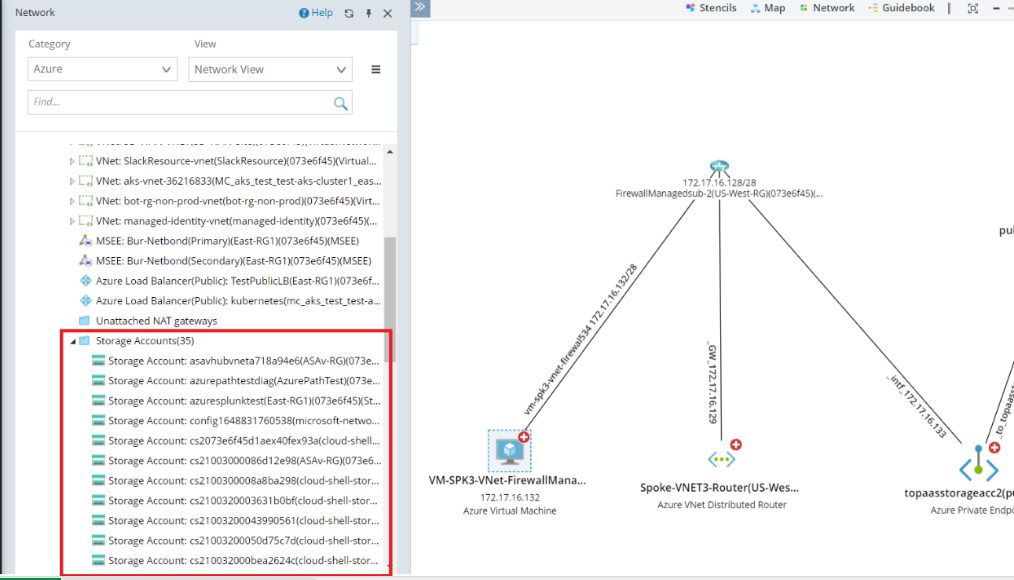Select Storage Account cs21003200050d75c7d

(243, 541)
